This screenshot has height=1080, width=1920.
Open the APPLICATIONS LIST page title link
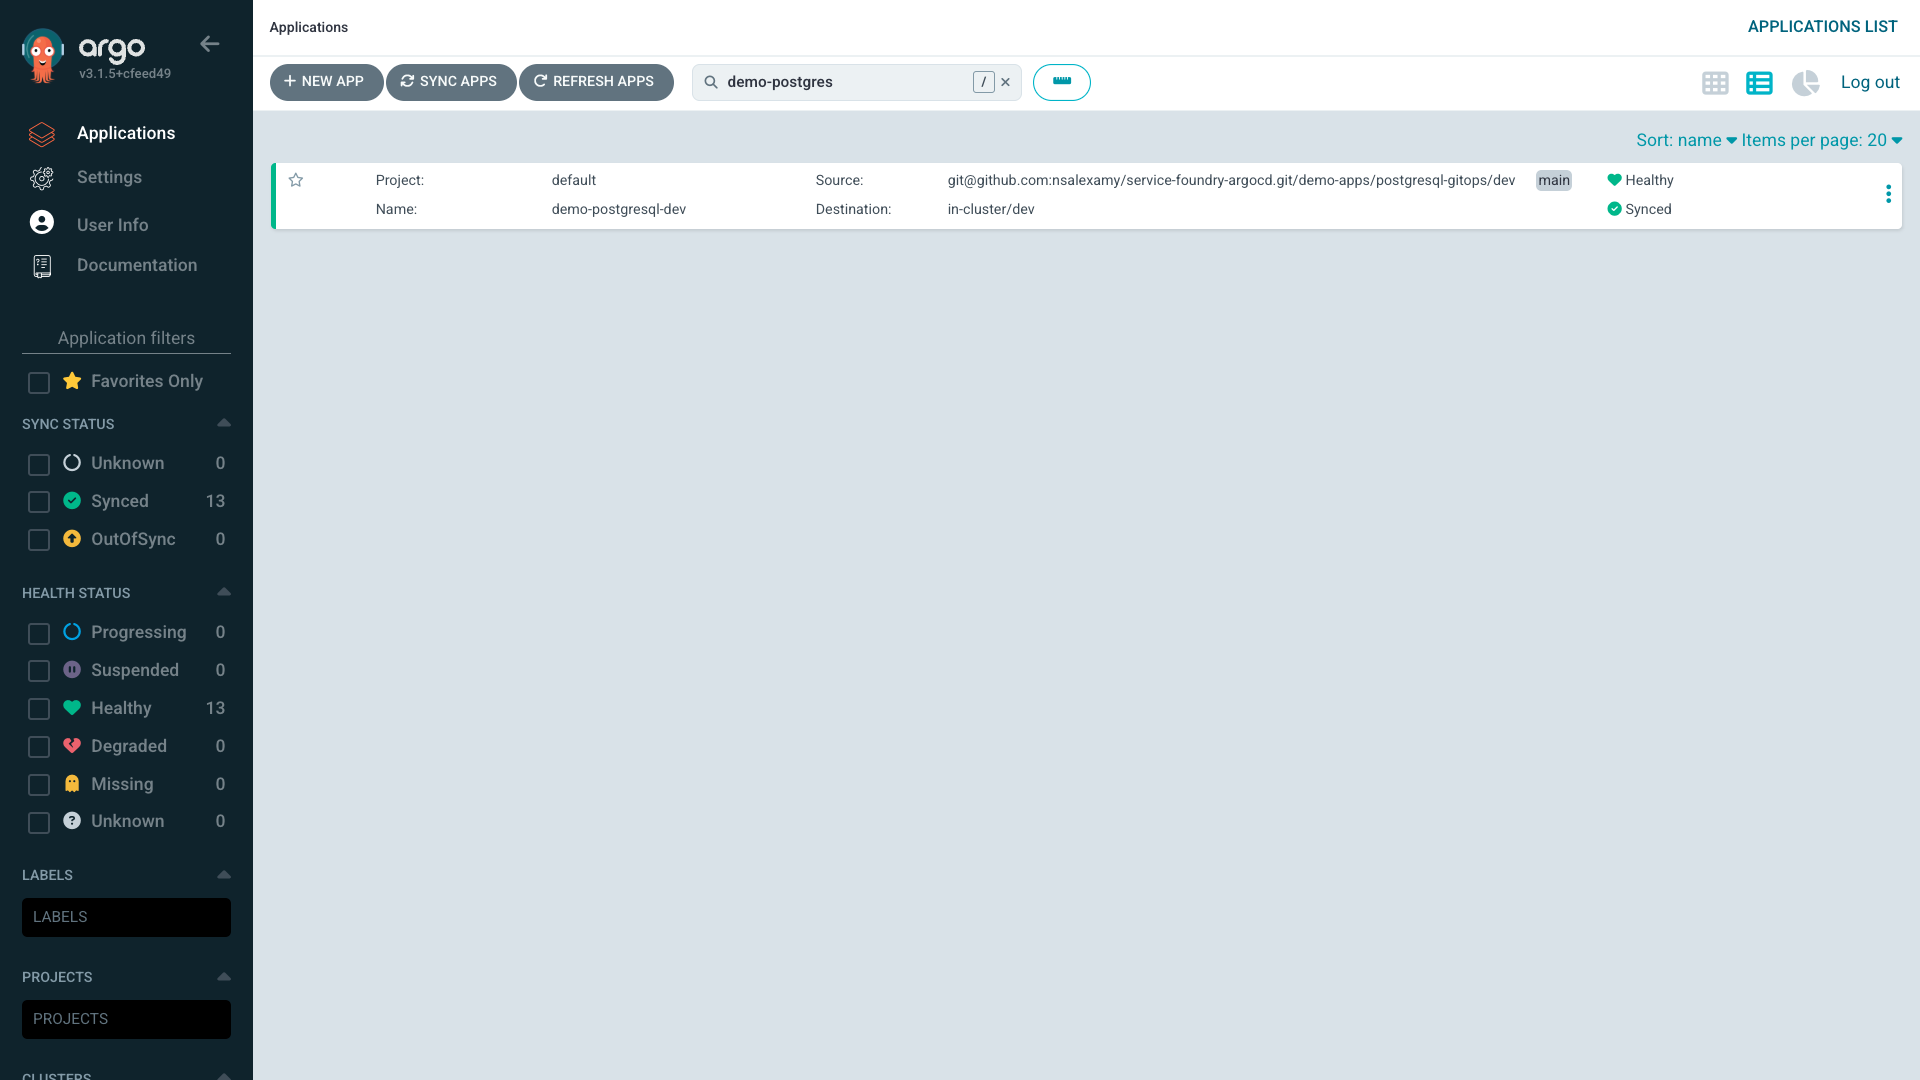pos(1822,26)
